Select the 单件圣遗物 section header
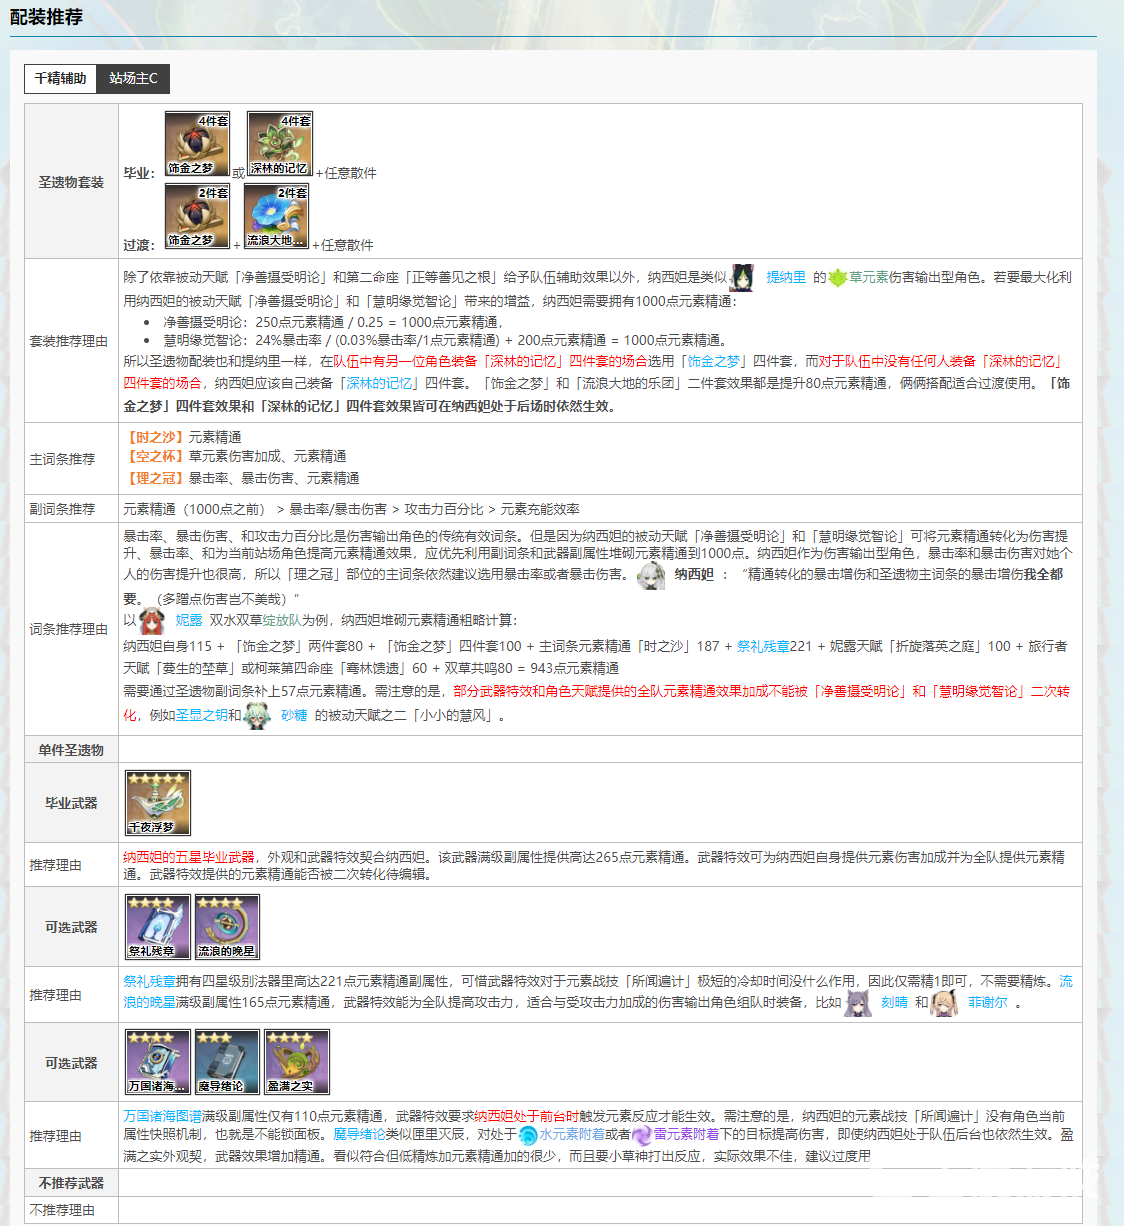Viewport: 1124px width, 1226px height. pos(71,750)
